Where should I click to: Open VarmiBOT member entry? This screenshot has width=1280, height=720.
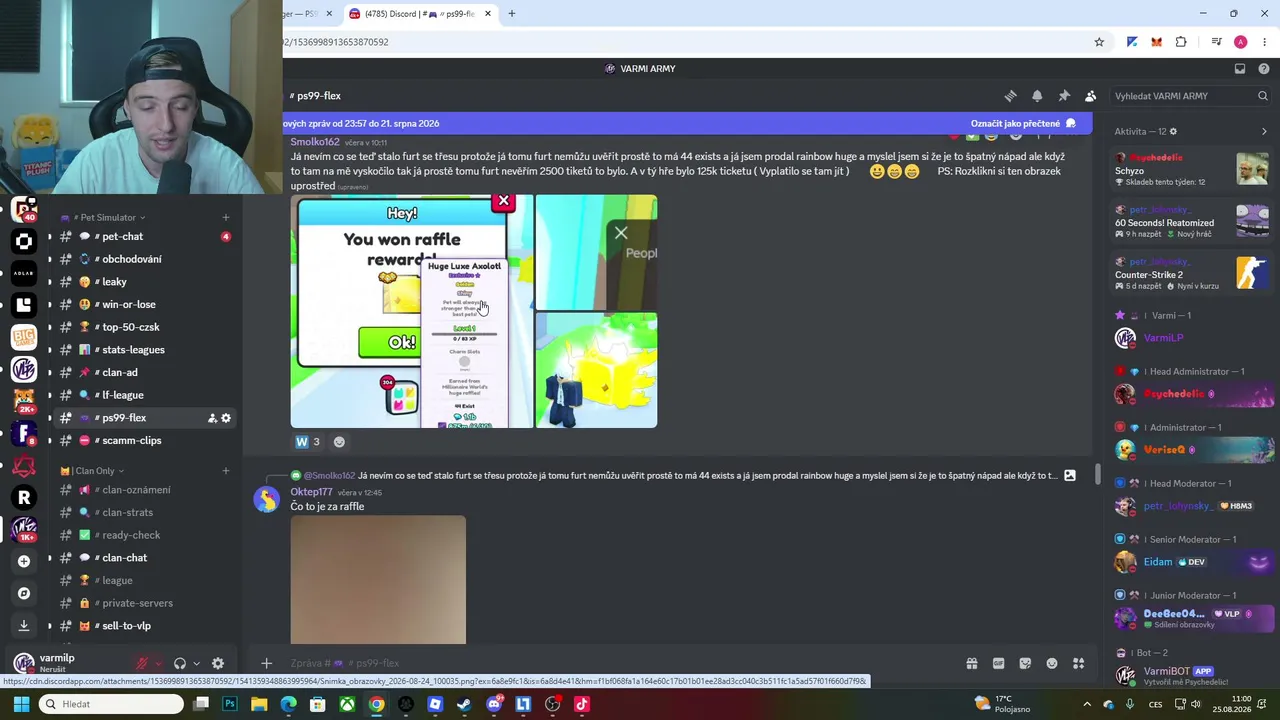(x=1193, y=675)
